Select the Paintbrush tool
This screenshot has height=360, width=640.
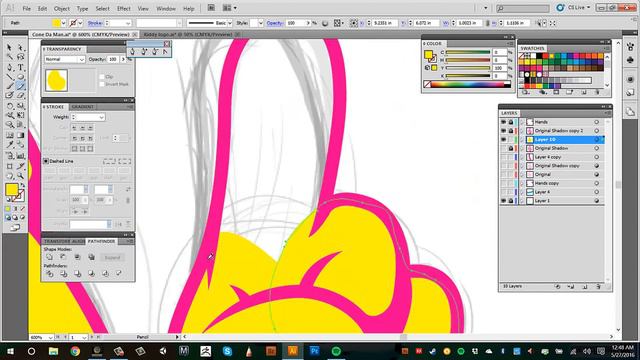9,86
